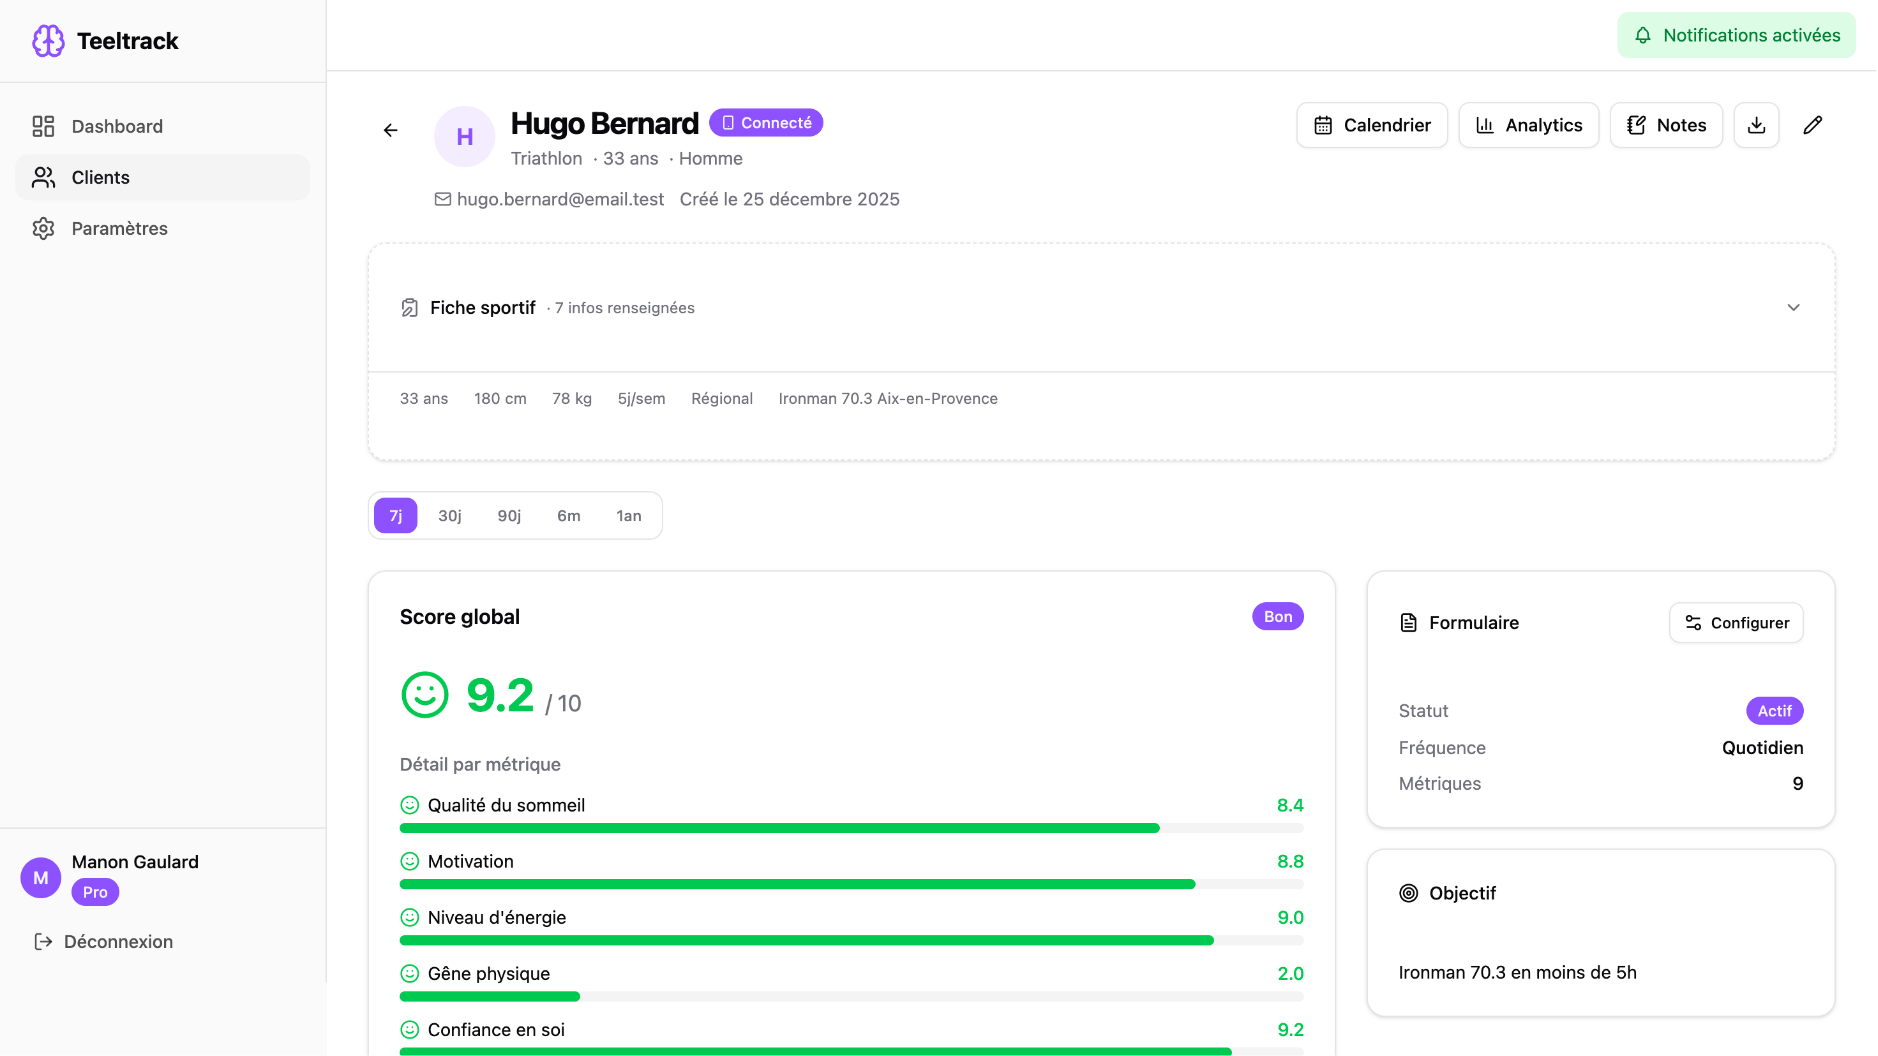Open the Analytics panel

click(x=1528, y=125)
